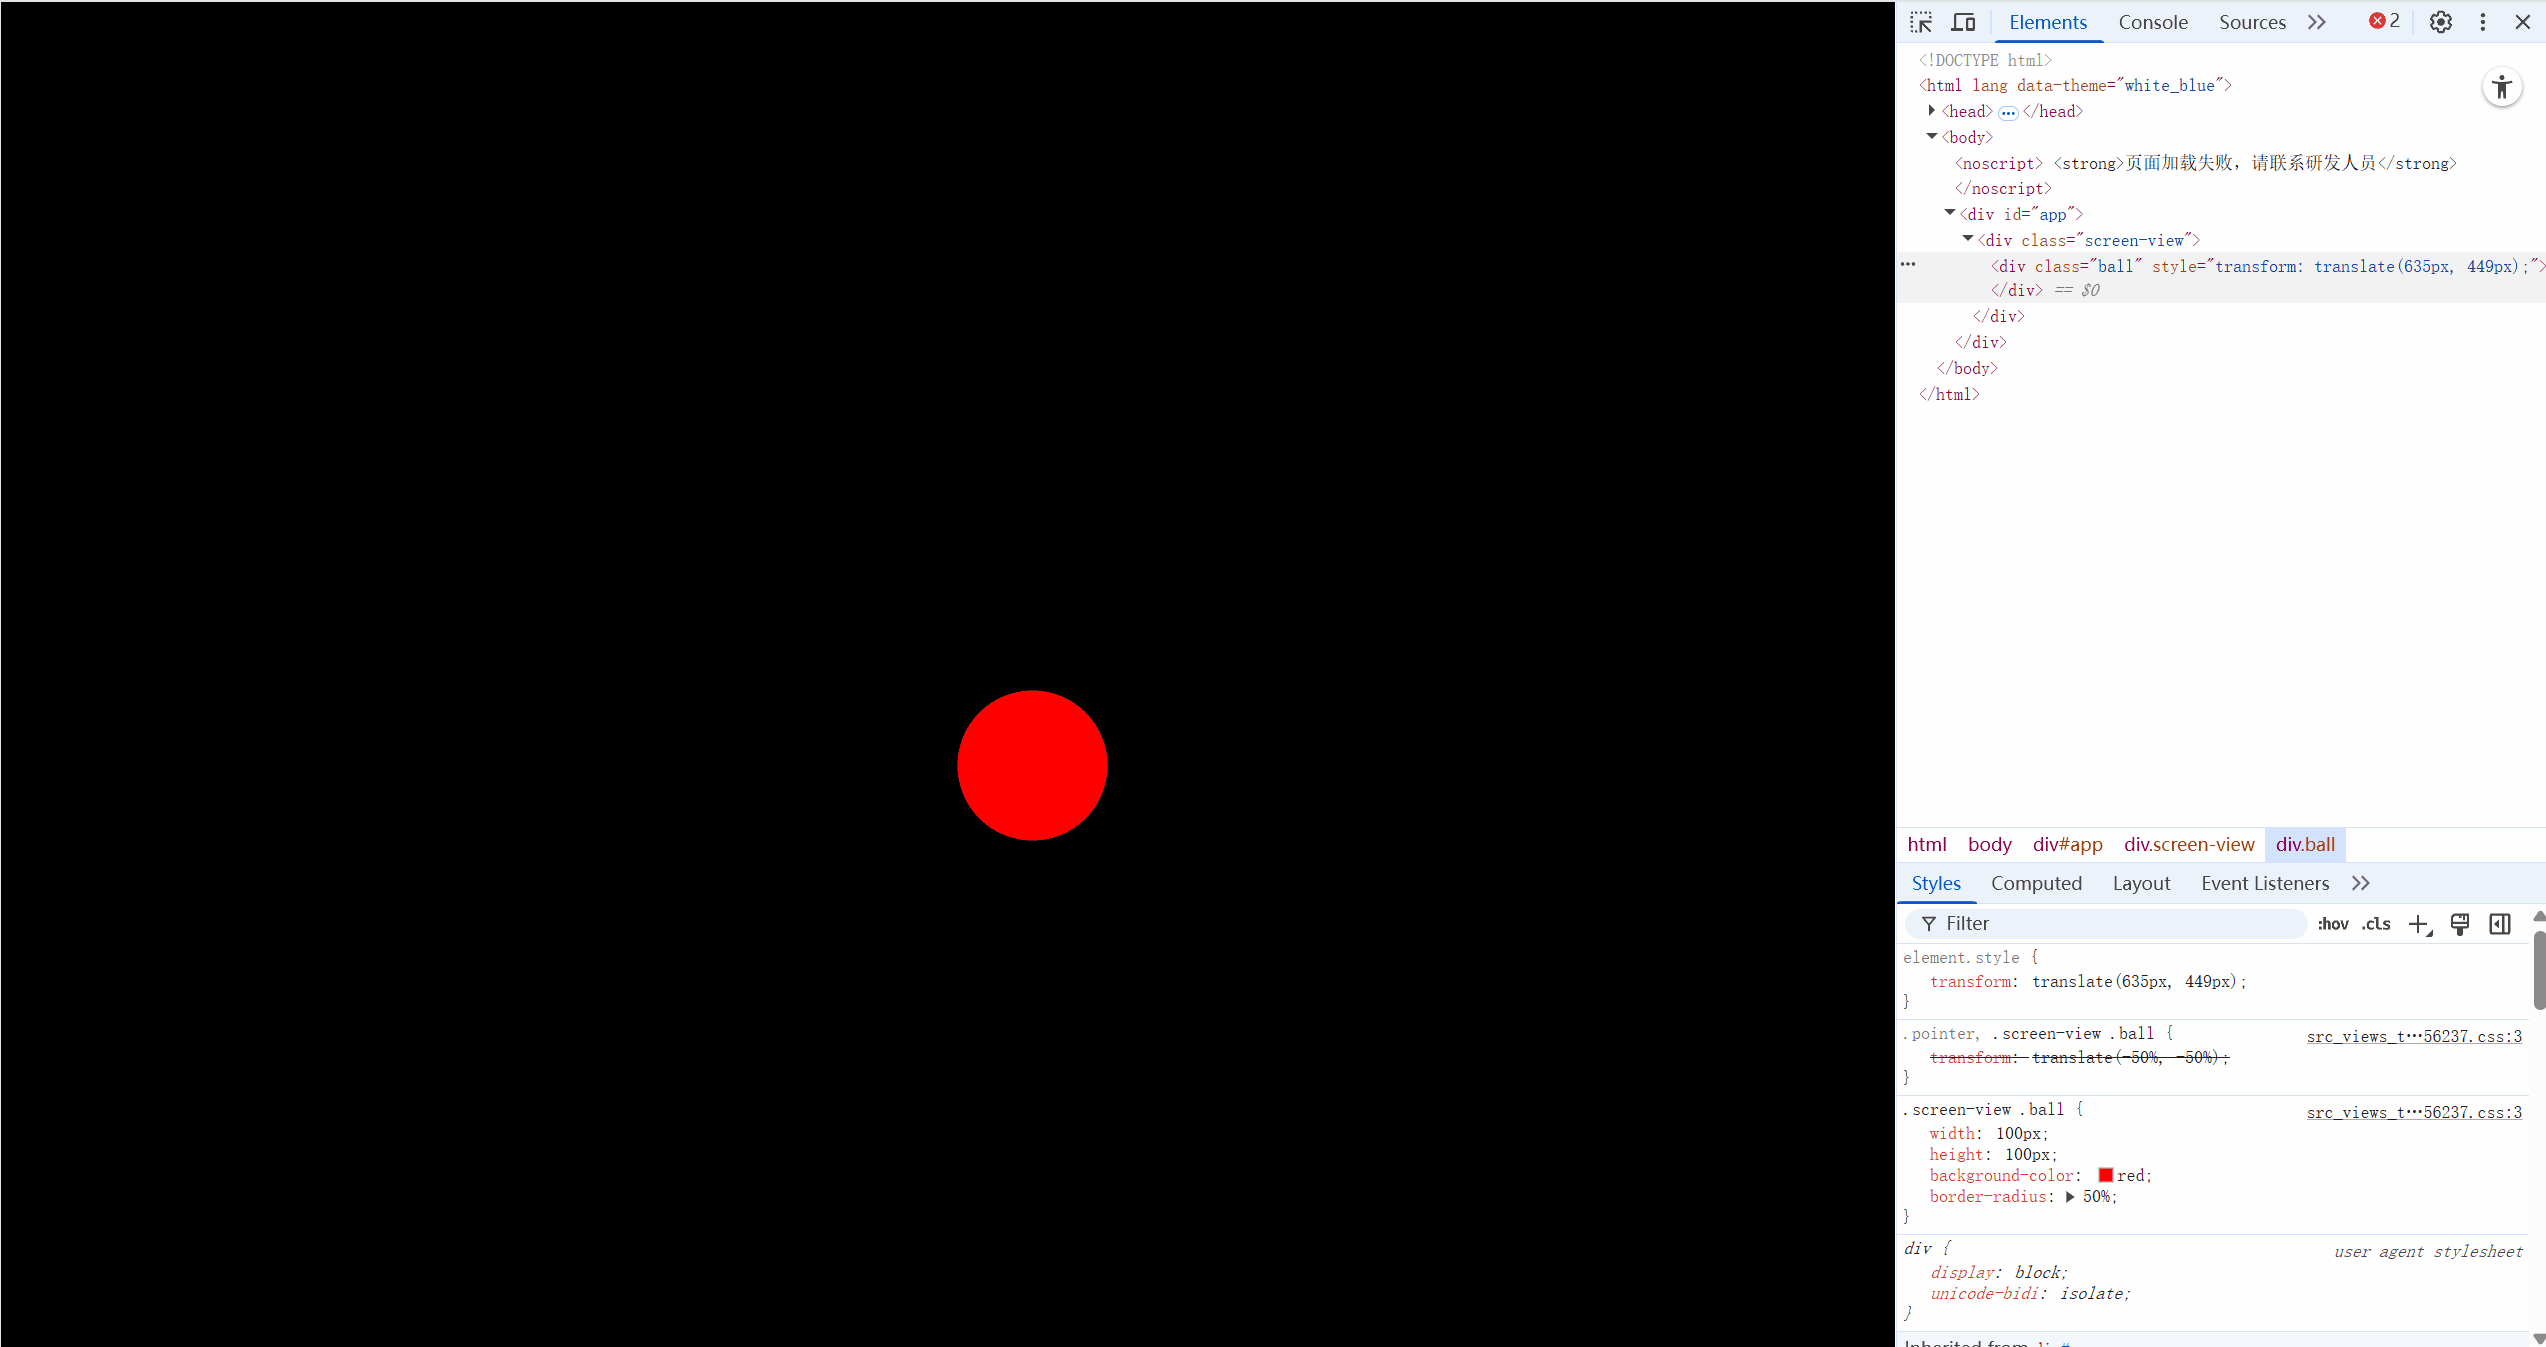Click the new style rule plus icon
Screen dimensions: 2546x1347
pyautogui.click(x=2418, y=924)
